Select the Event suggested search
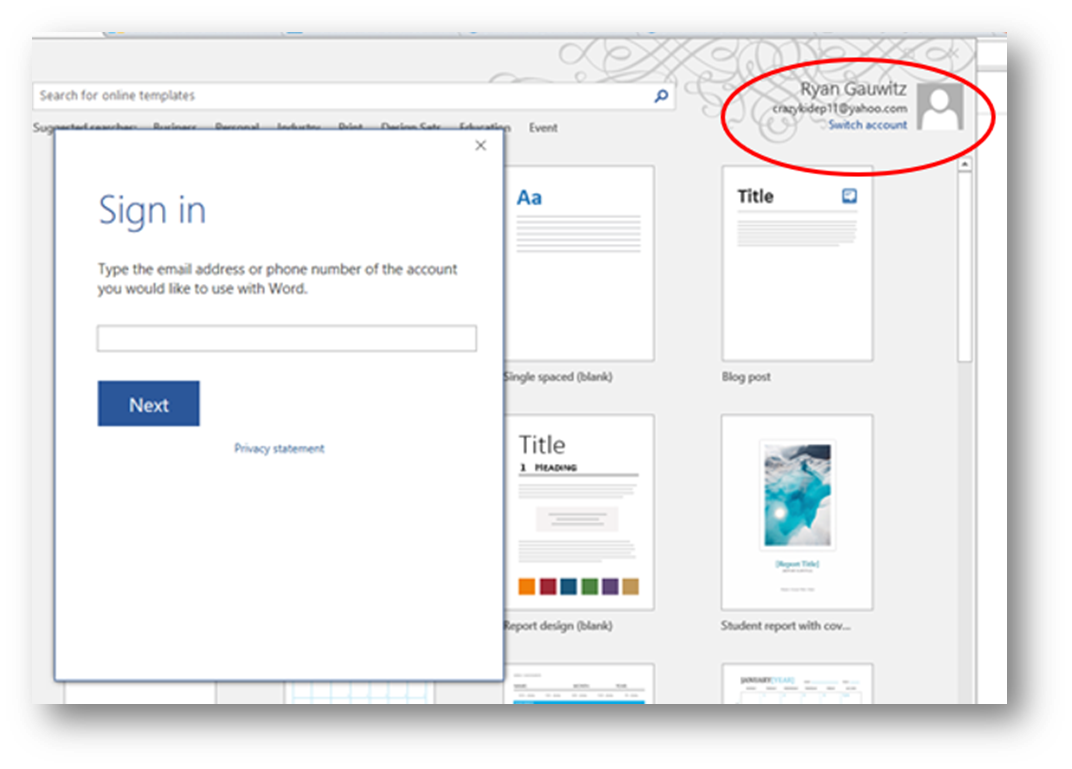1072x769 pixels. tap(543, 128)
